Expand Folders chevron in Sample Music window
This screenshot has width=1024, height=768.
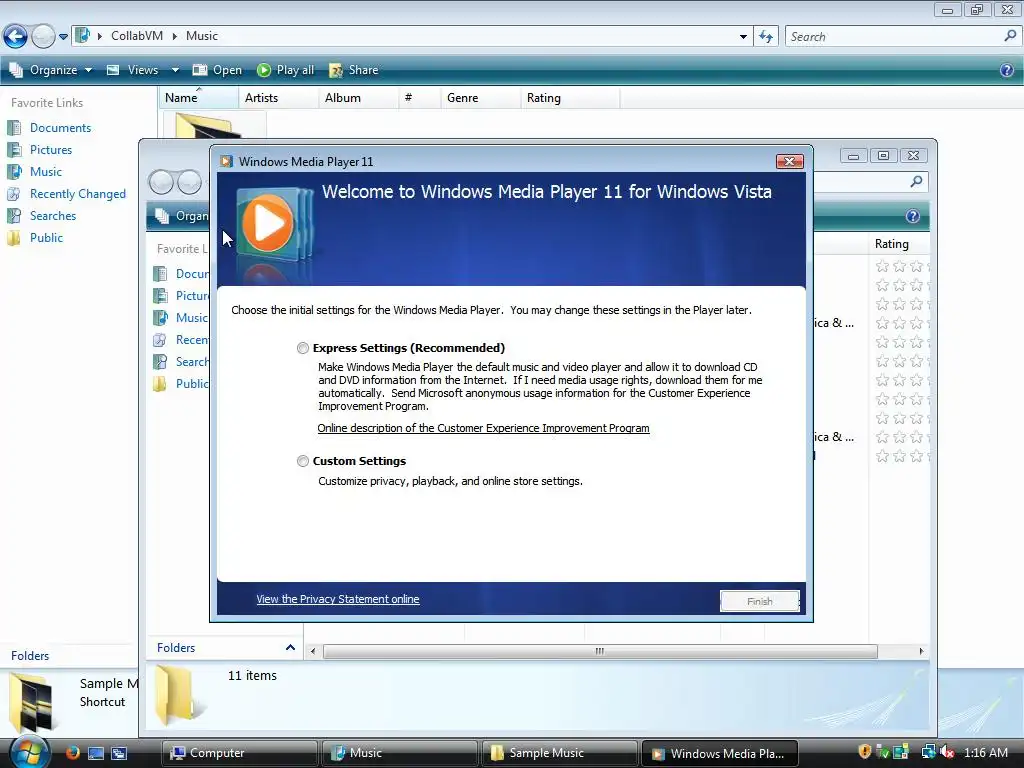(290, 648)
